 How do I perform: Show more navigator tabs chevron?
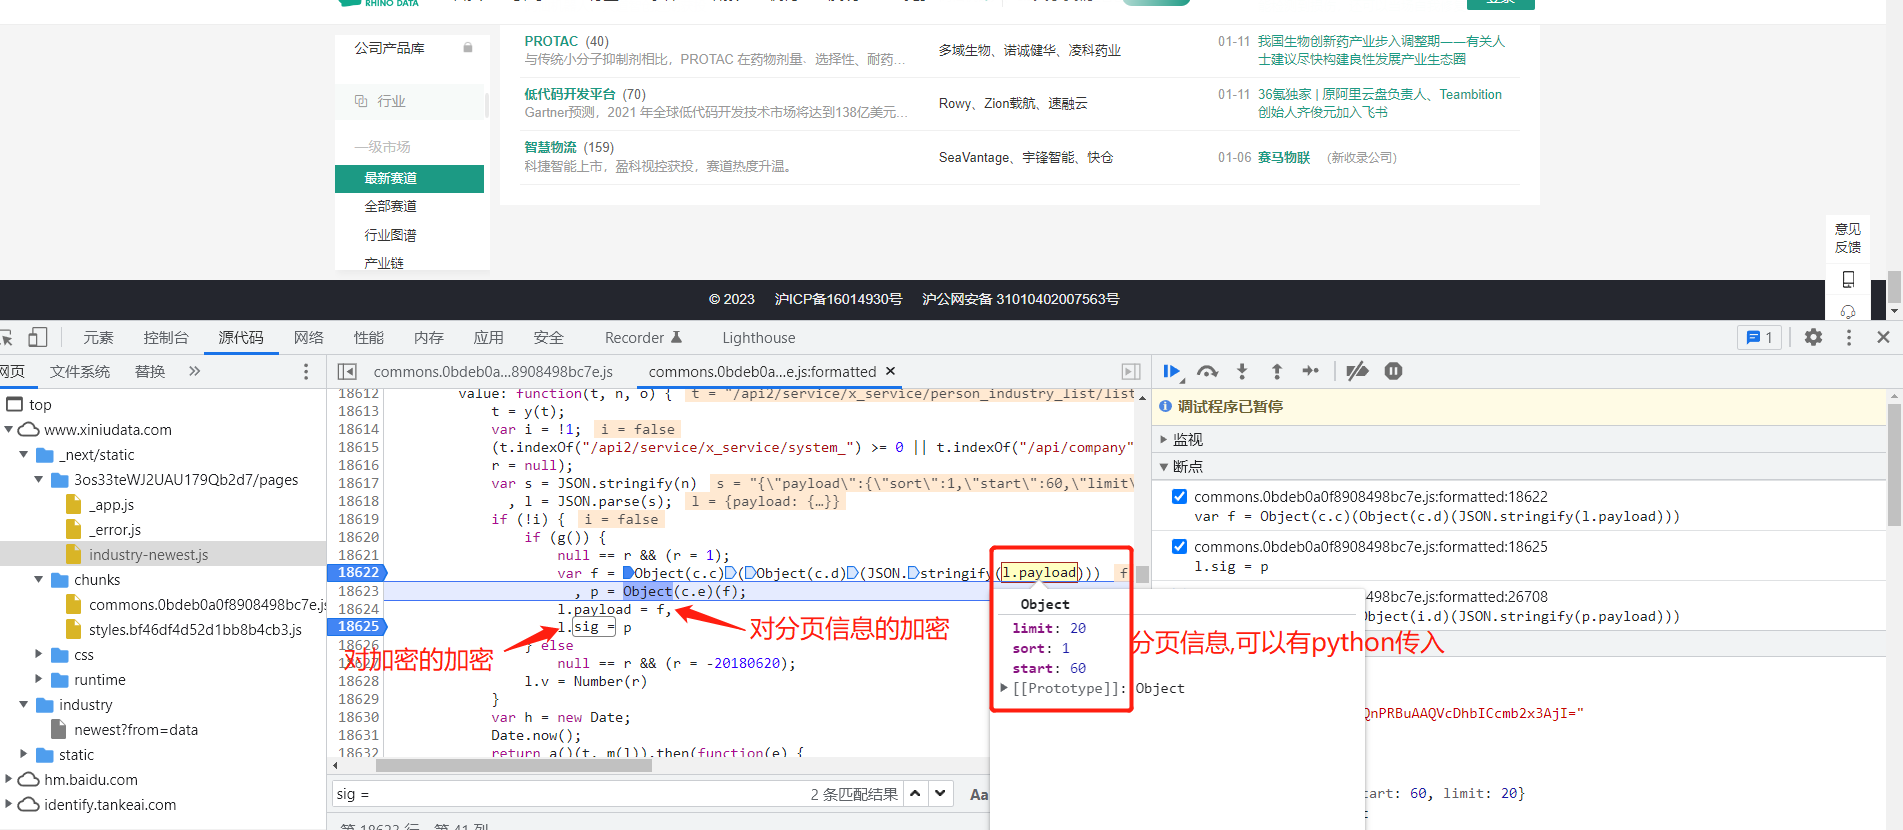tap(194, 371)
